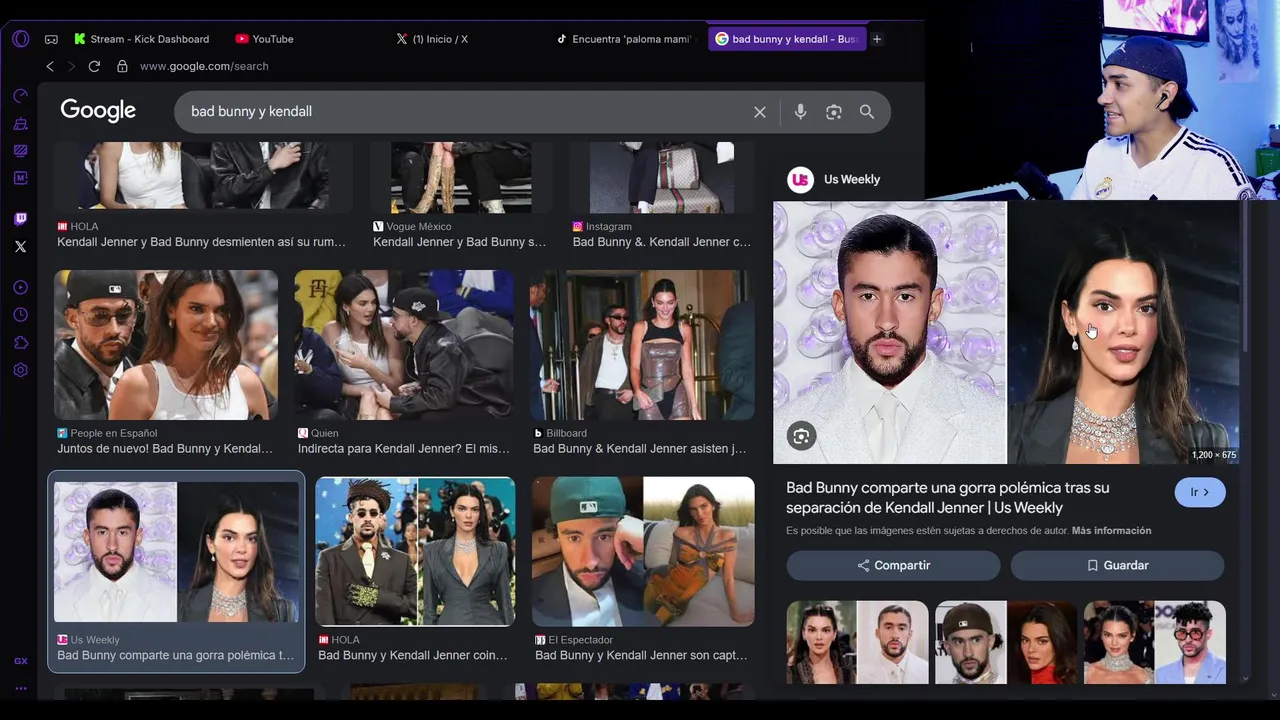Open the Player sidebar icon

click(x=20, y=288)
